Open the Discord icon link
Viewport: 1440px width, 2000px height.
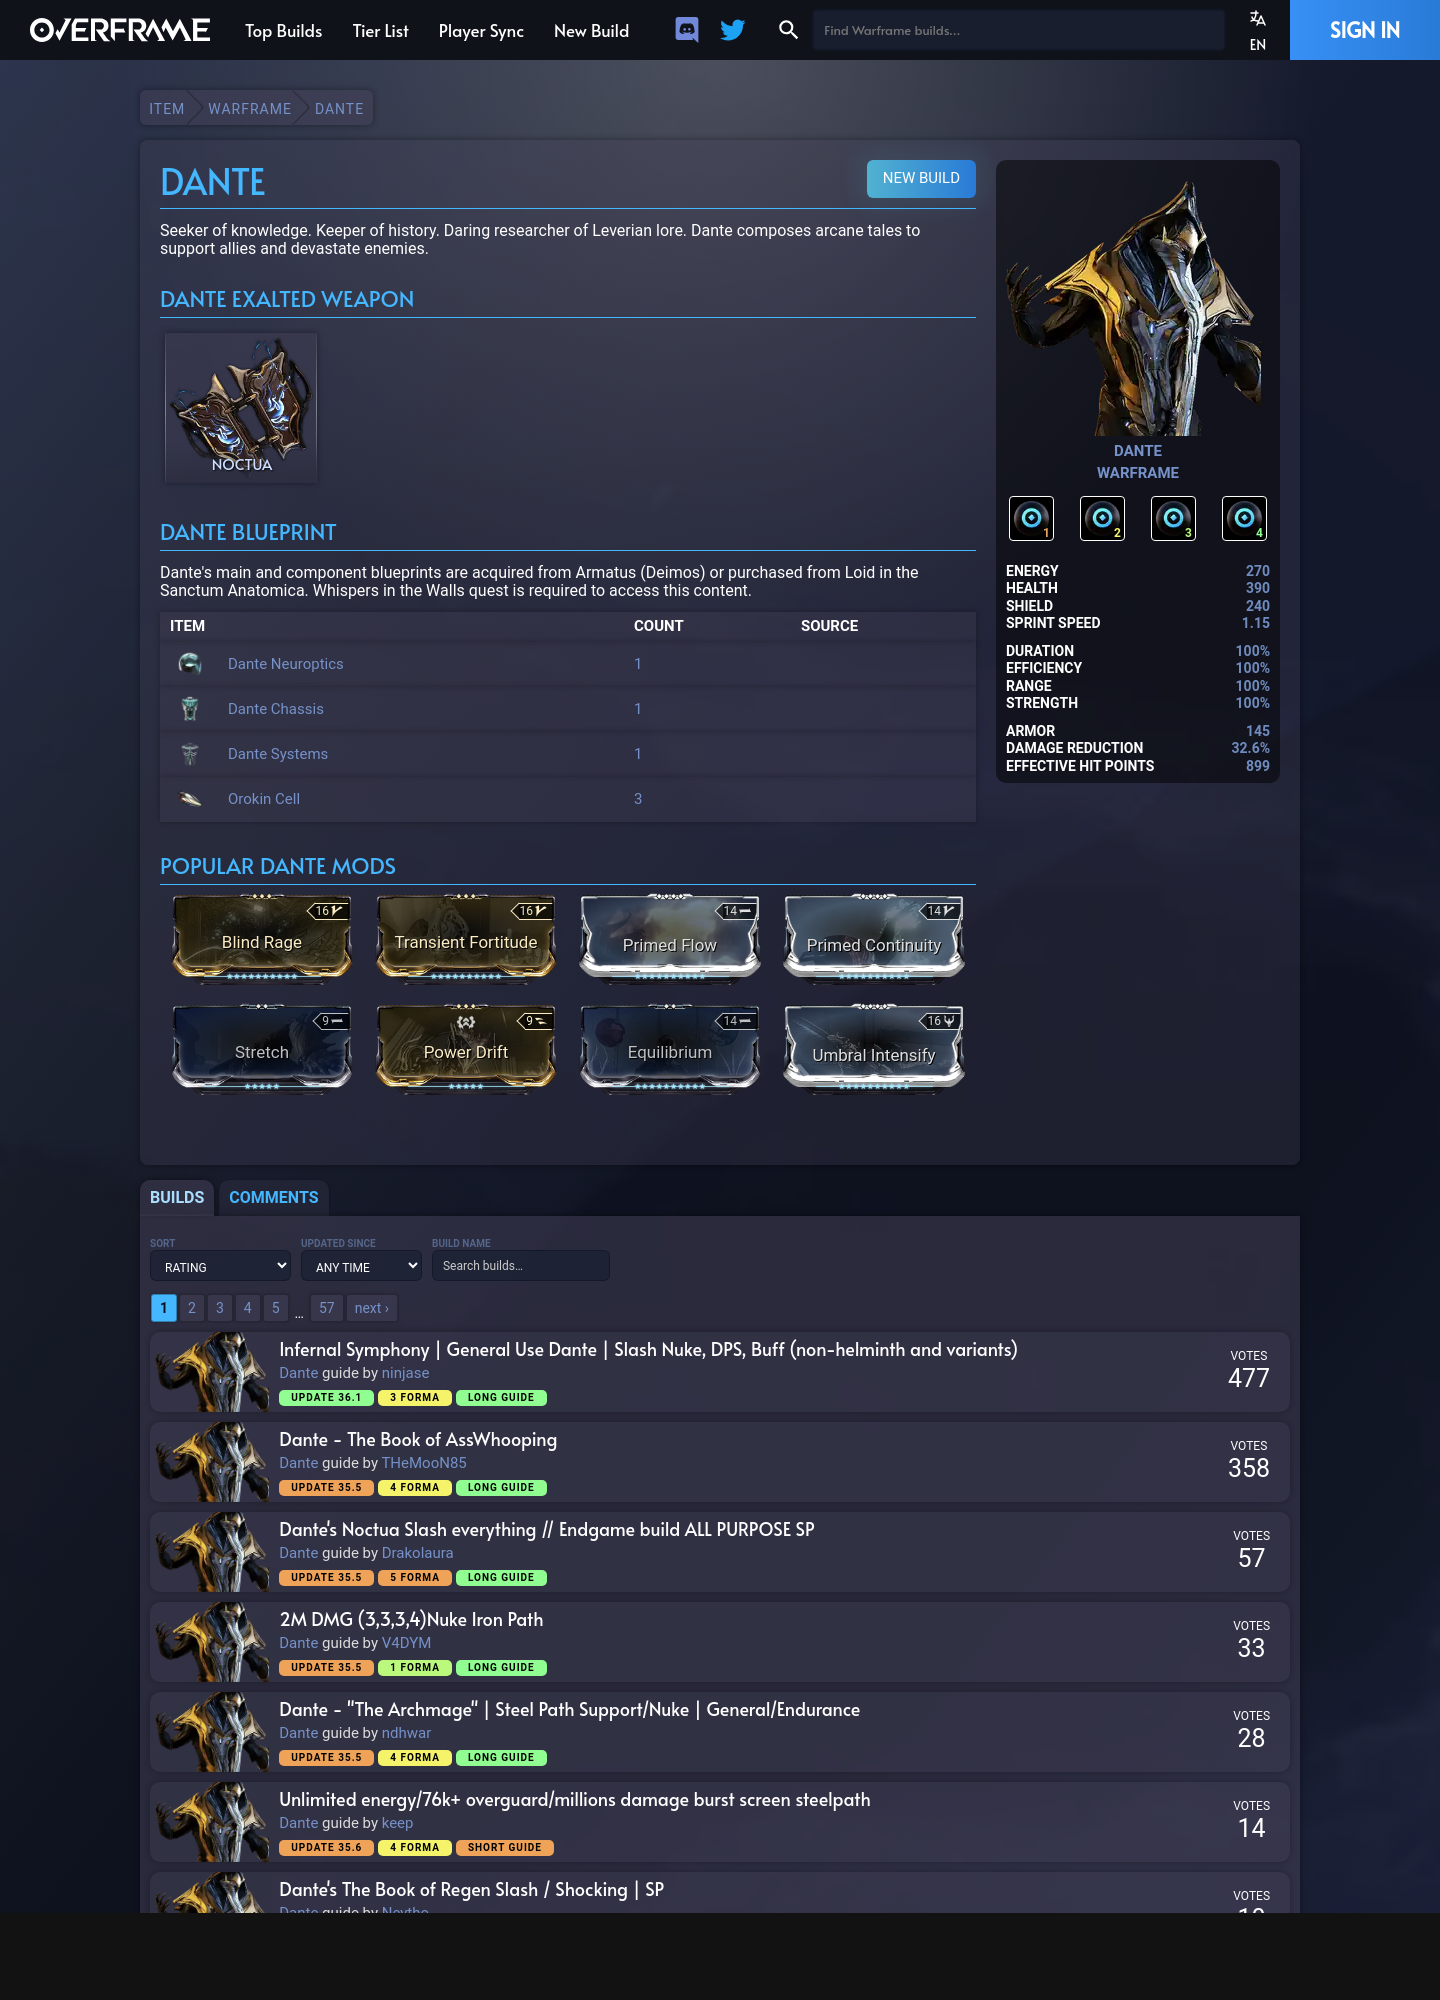(686, 30)
